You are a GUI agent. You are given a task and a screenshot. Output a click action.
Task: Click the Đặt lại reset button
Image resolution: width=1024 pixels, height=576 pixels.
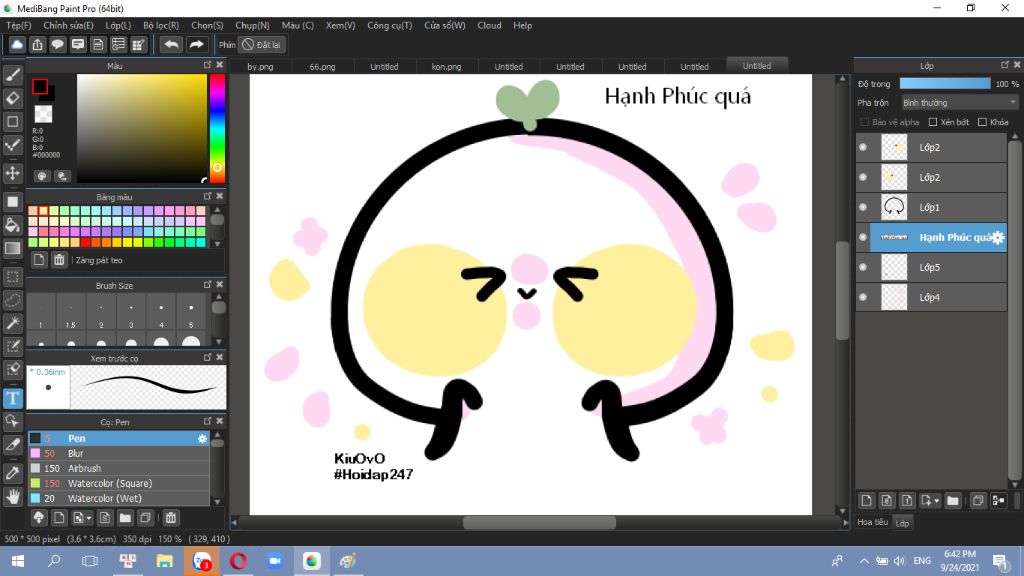pos(261,44)
